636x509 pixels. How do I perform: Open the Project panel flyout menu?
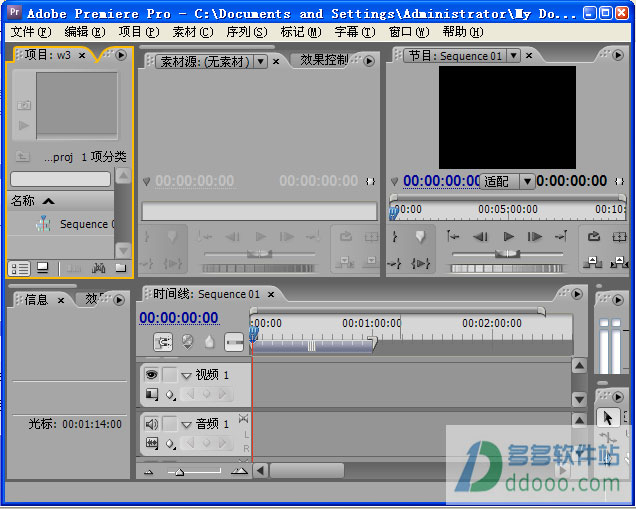(121, 55)
